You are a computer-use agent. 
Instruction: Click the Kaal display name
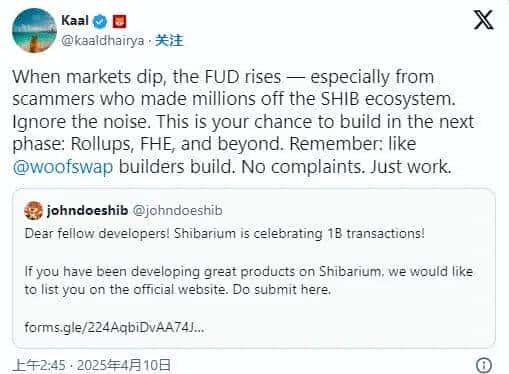75,21
